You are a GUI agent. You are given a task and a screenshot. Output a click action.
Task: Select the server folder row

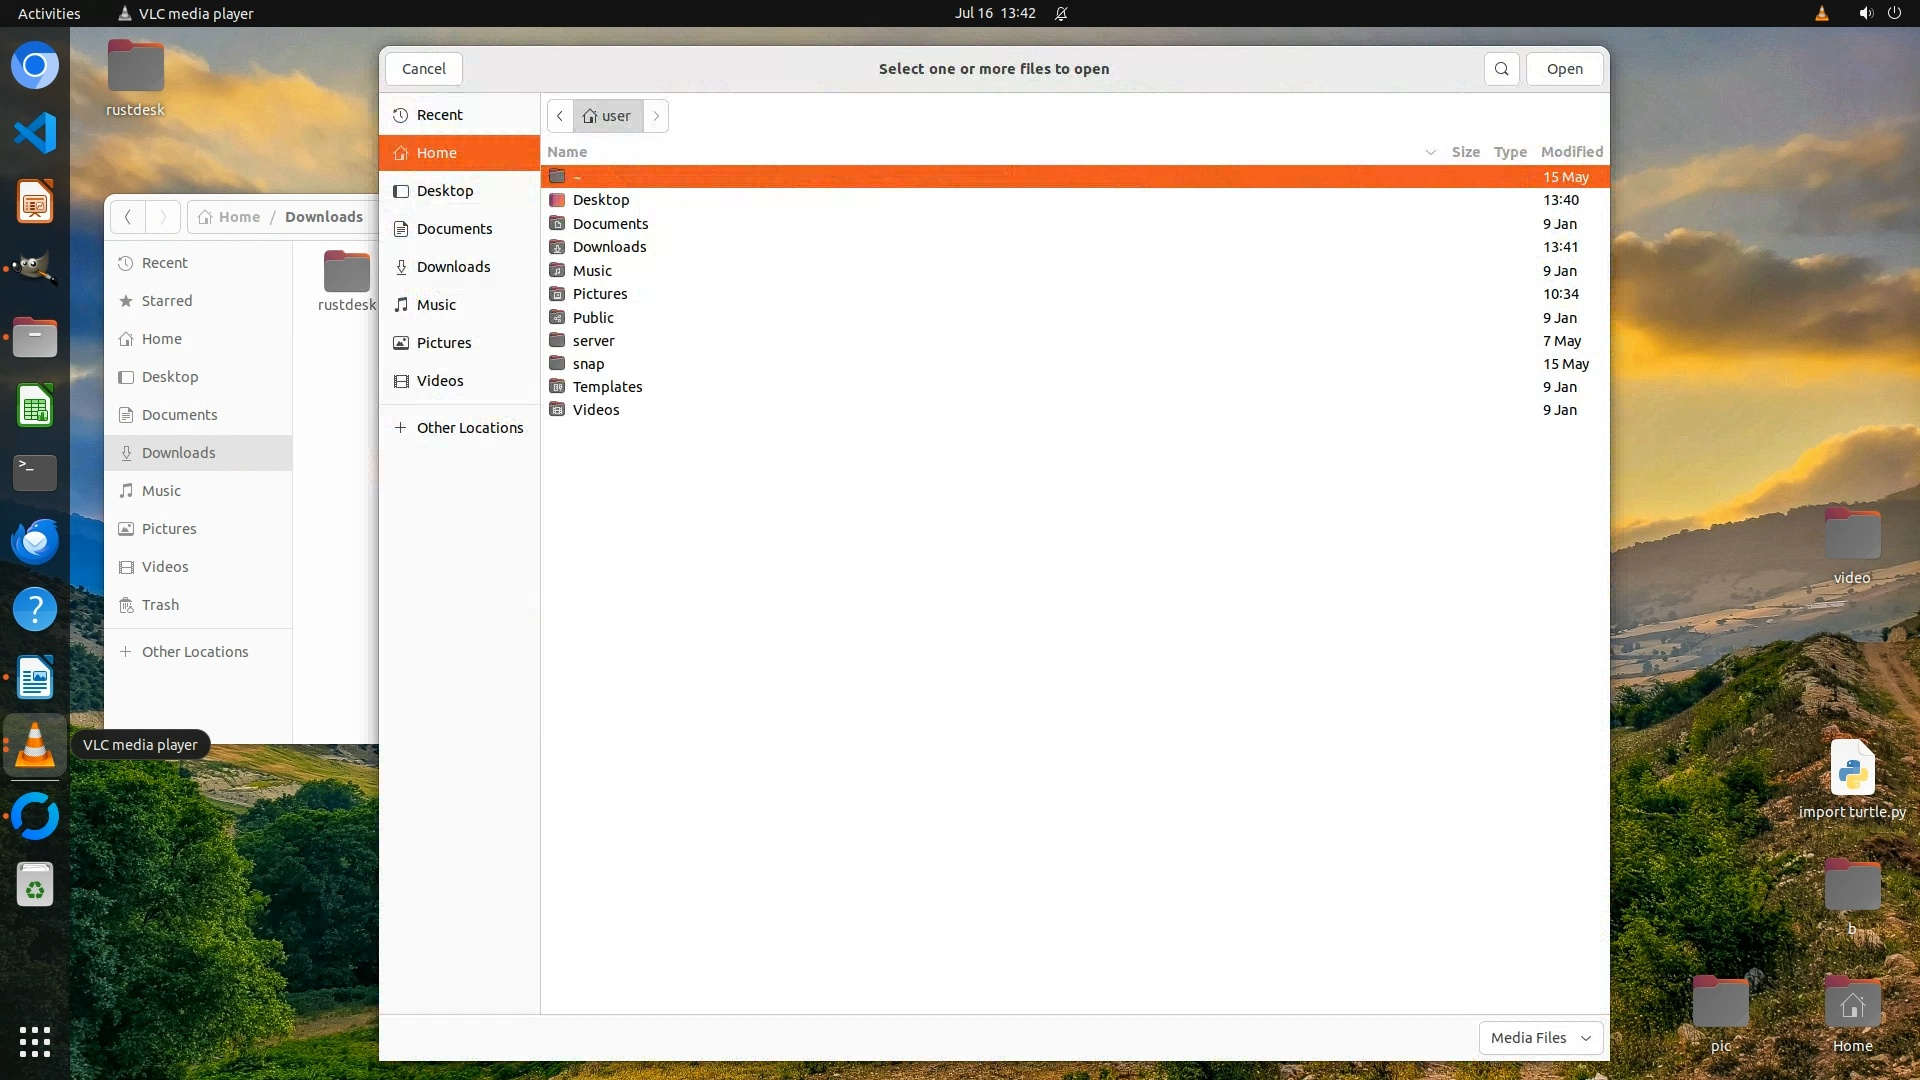coord(593,341)
